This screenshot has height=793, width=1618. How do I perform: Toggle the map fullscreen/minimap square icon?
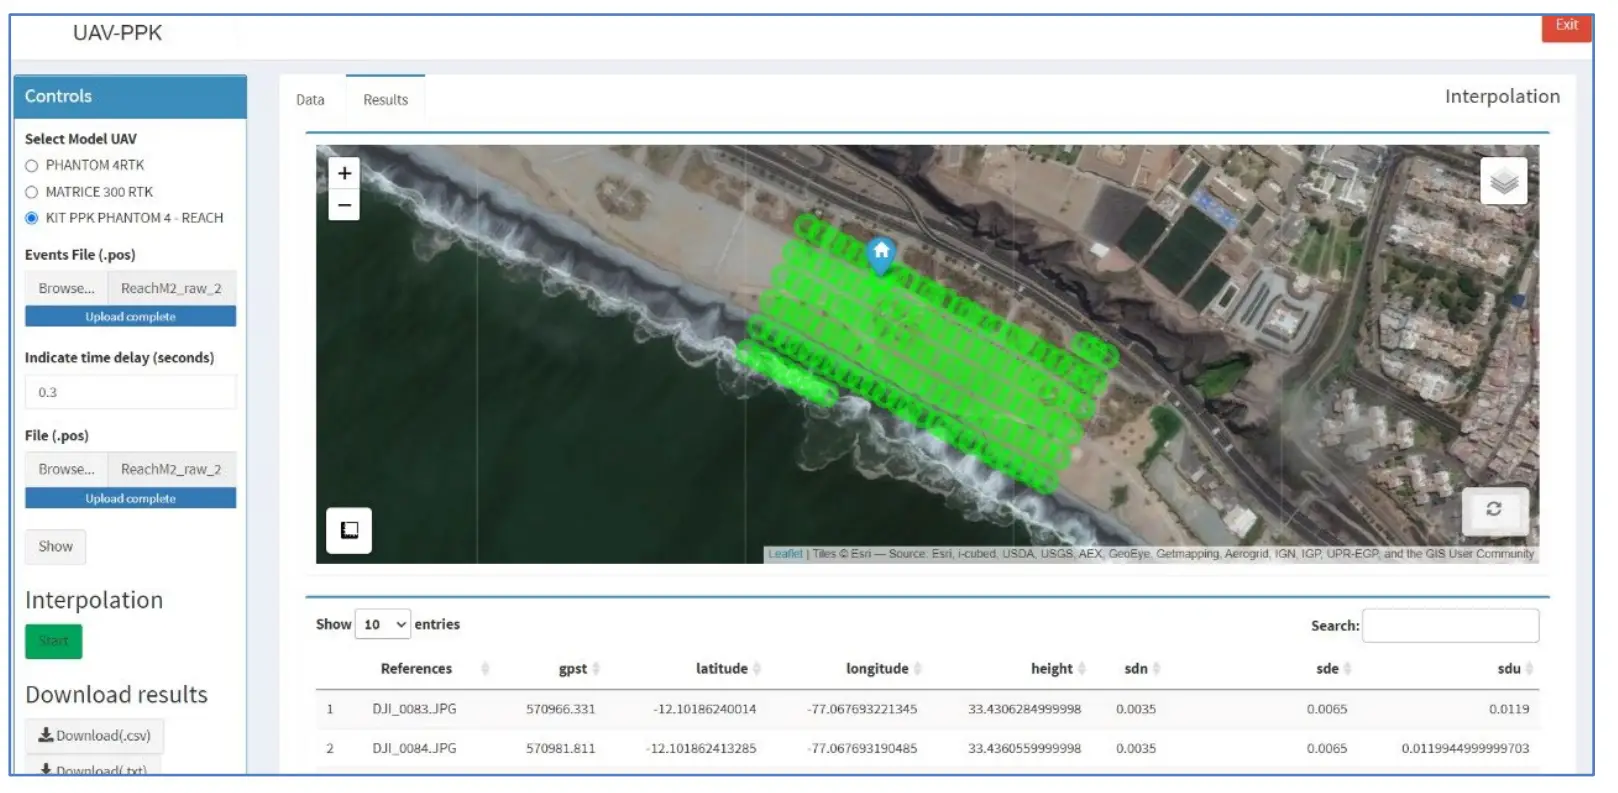tap(349, 530)
